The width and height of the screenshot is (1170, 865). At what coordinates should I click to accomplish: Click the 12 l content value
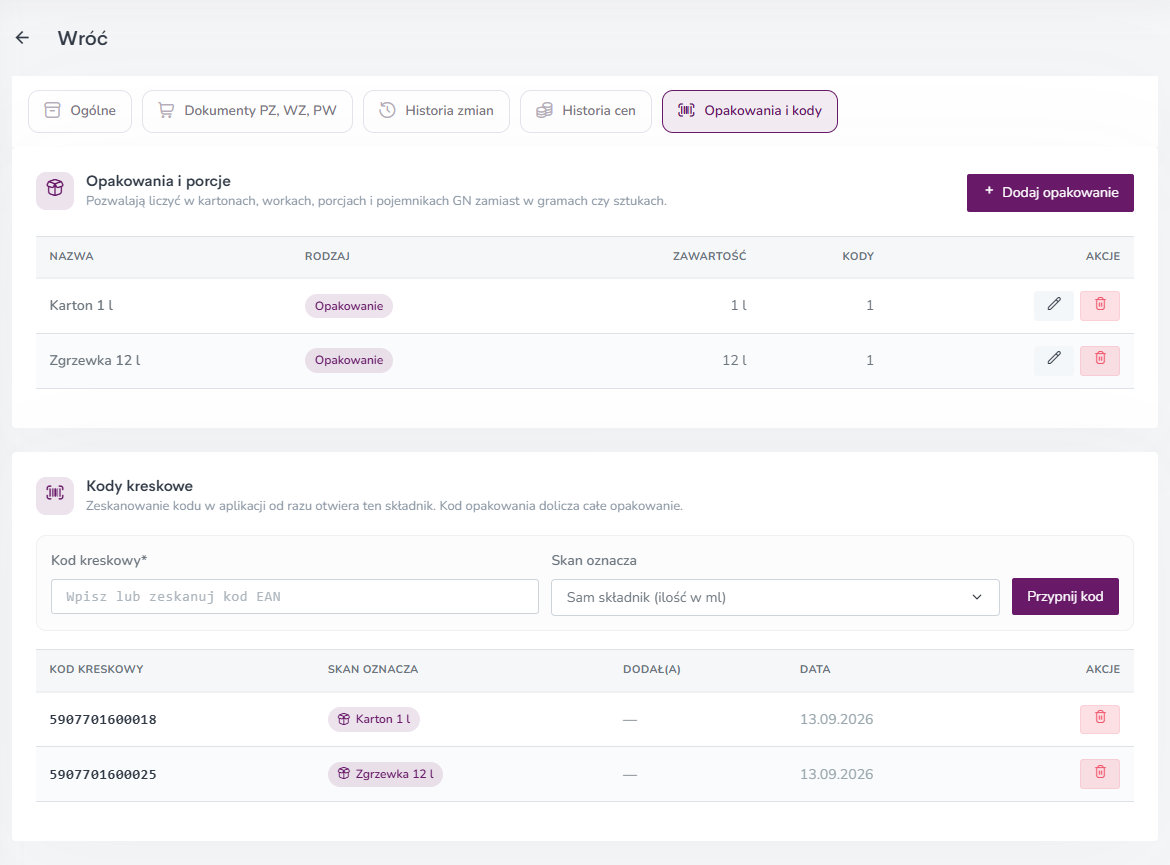tap(734, 360)
